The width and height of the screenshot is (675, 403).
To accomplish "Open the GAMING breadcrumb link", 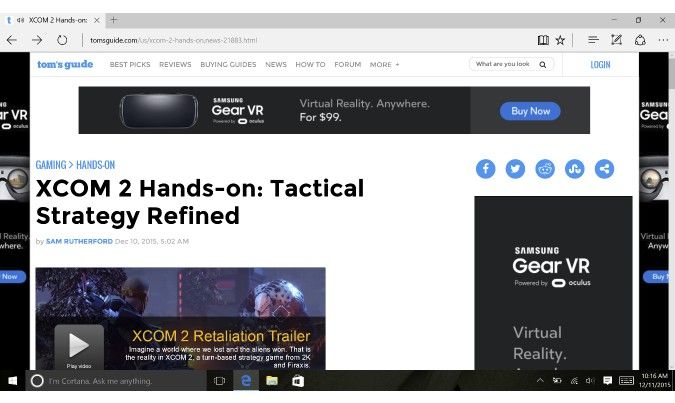I will (x=51, y=165).
